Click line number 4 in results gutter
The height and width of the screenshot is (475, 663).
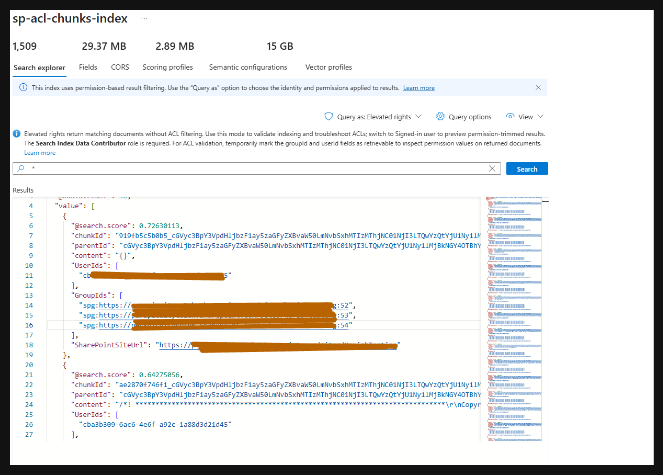pos(30,206)
